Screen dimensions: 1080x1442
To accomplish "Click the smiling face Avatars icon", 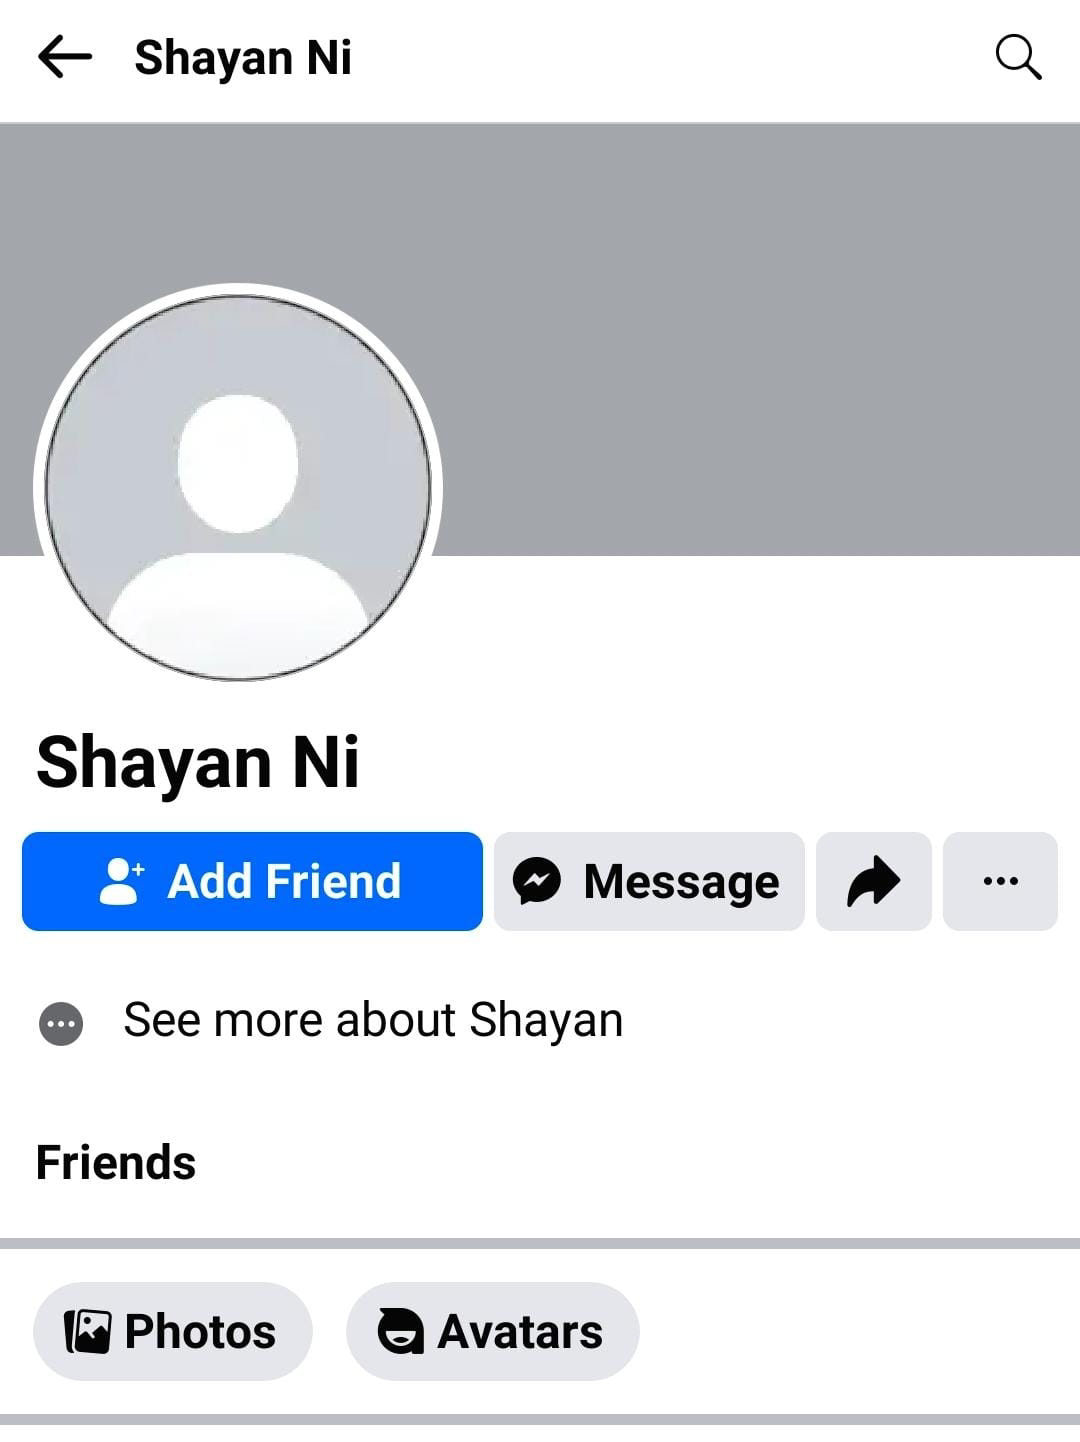I will point(400,1332).
